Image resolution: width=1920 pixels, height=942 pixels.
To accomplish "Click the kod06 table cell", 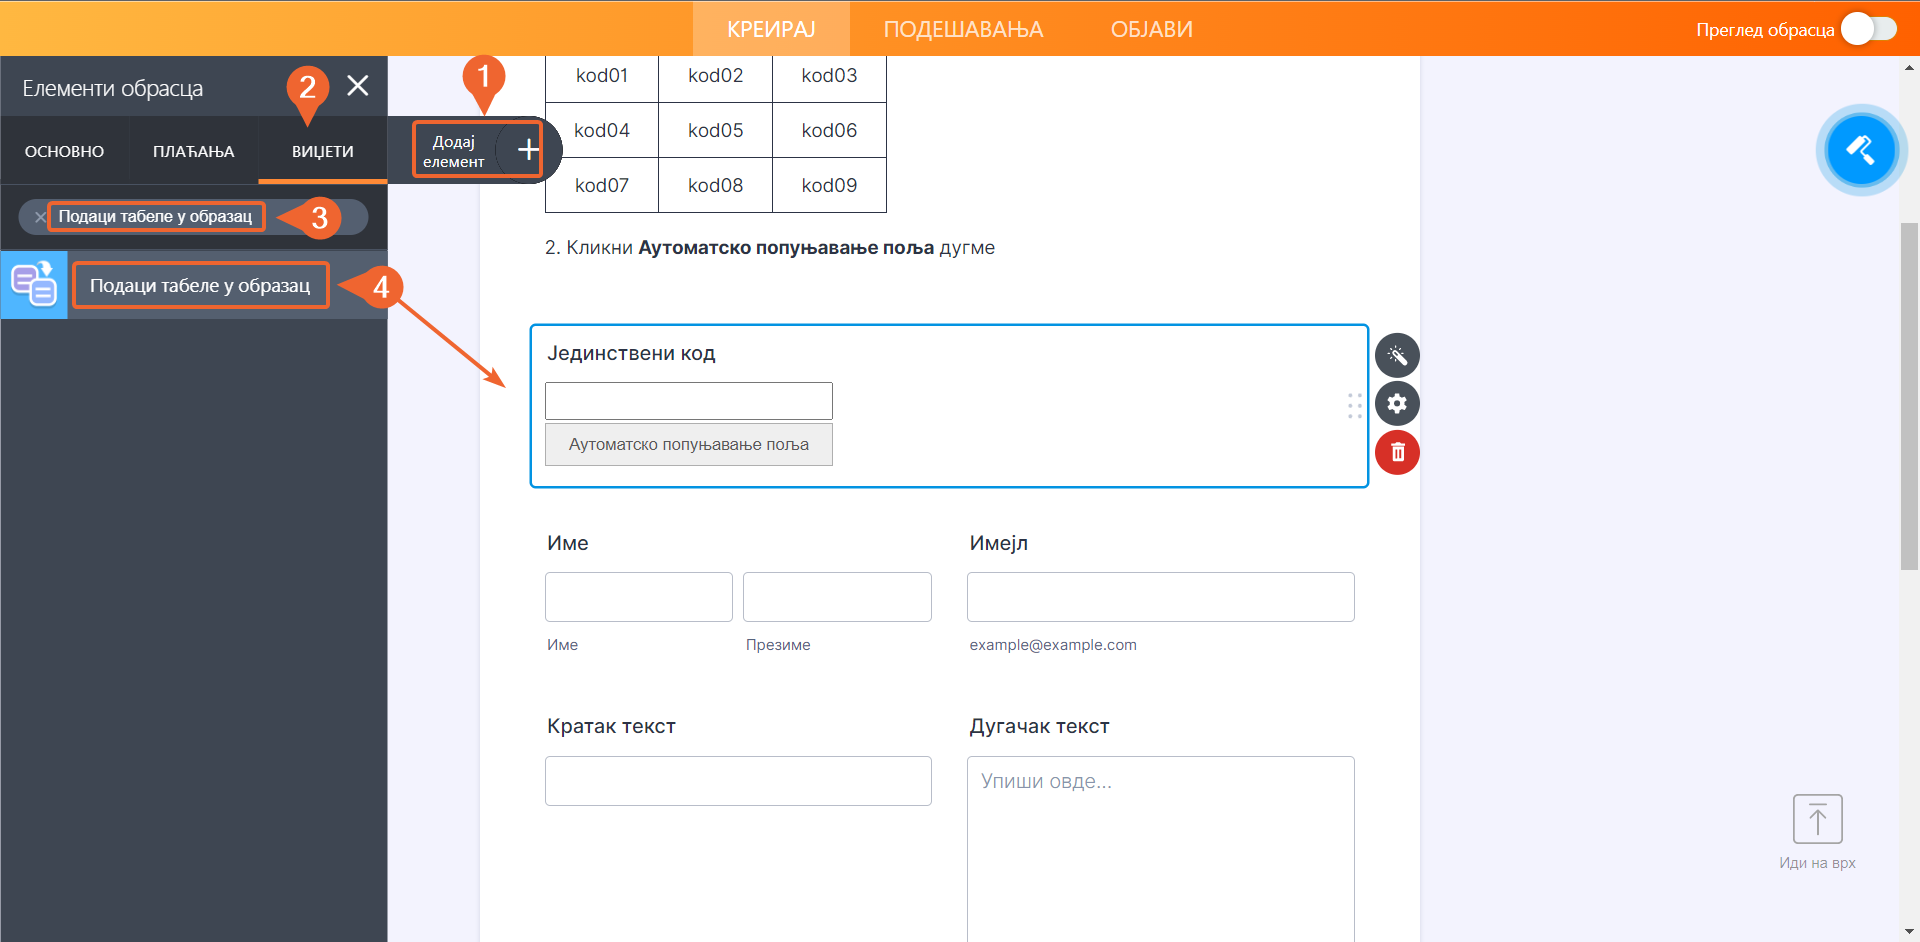I will point(829,130).
